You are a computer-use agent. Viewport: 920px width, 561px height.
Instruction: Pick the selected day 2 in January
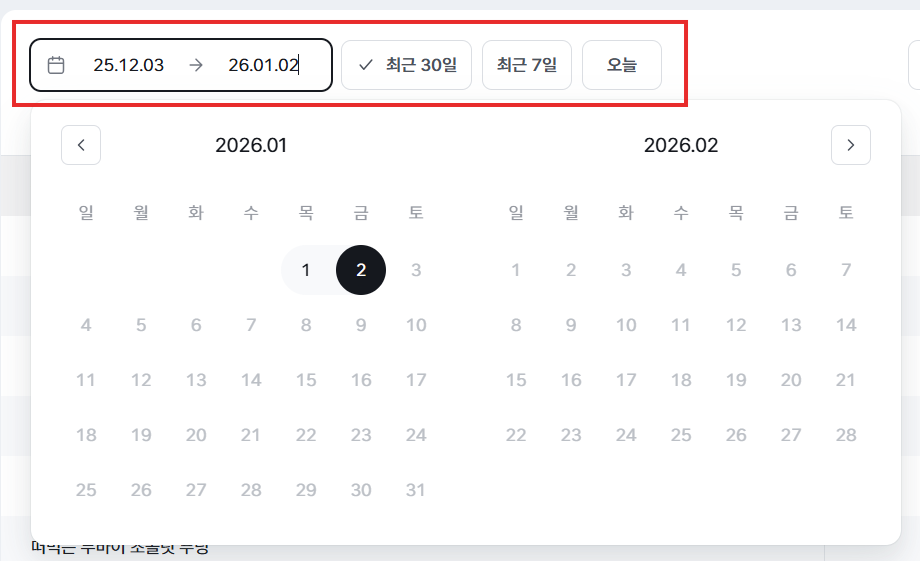(361, 270)
